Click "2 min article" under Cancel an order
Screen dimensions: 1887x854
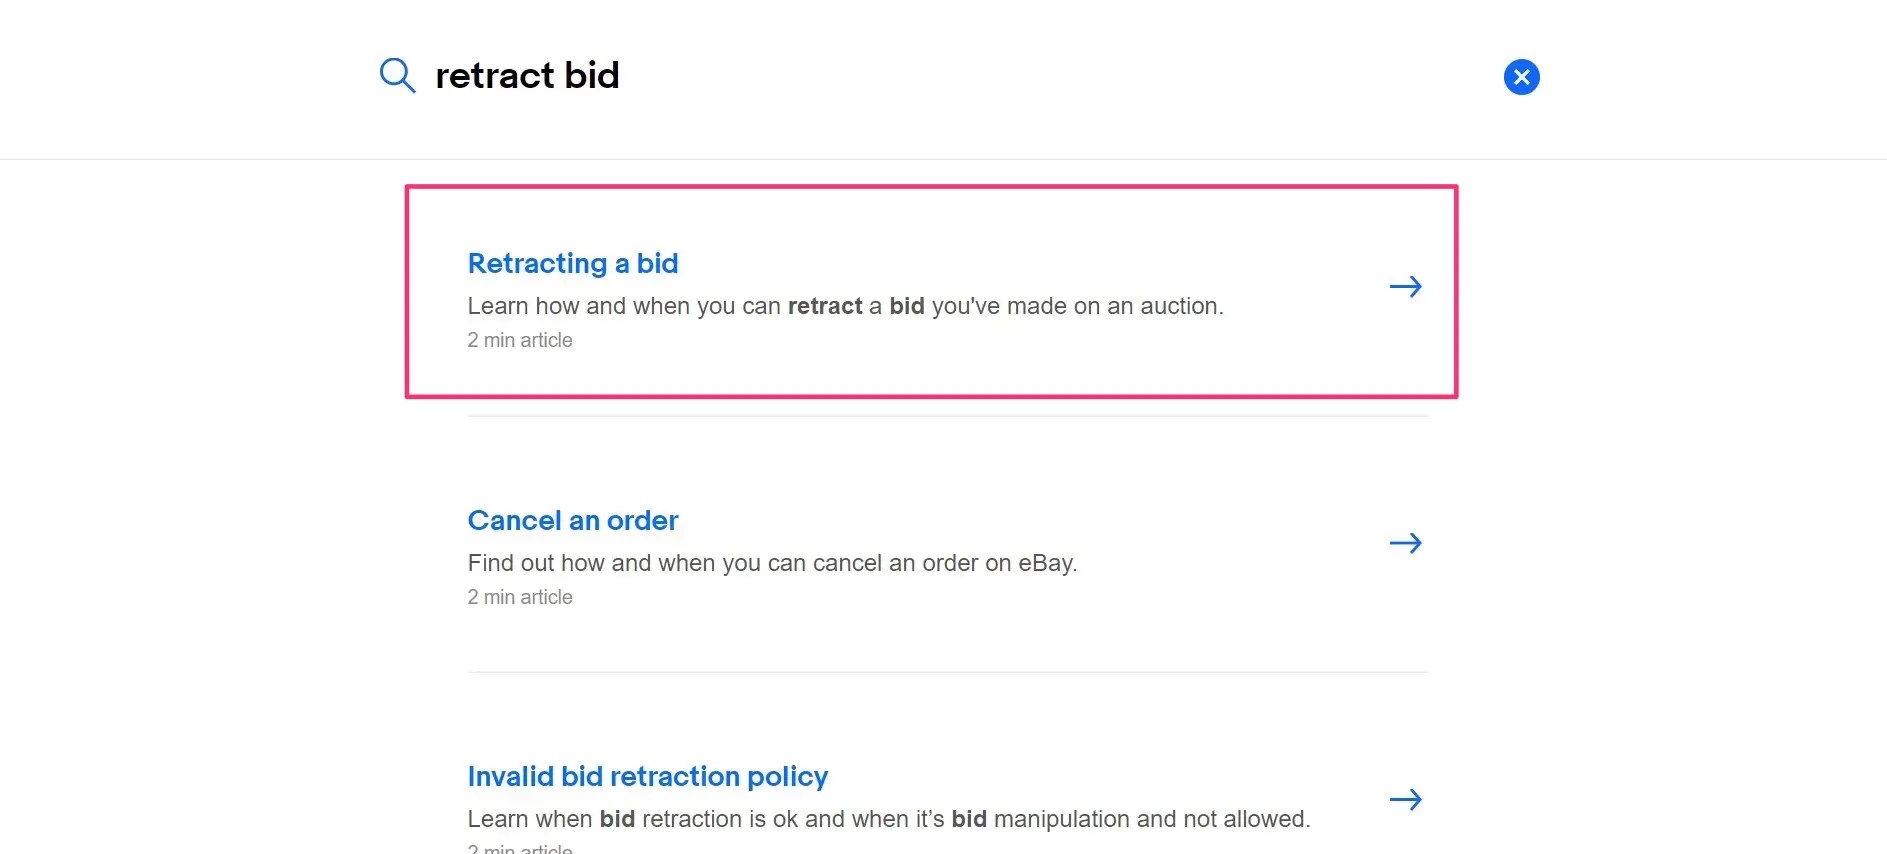[x=520, y=597]
